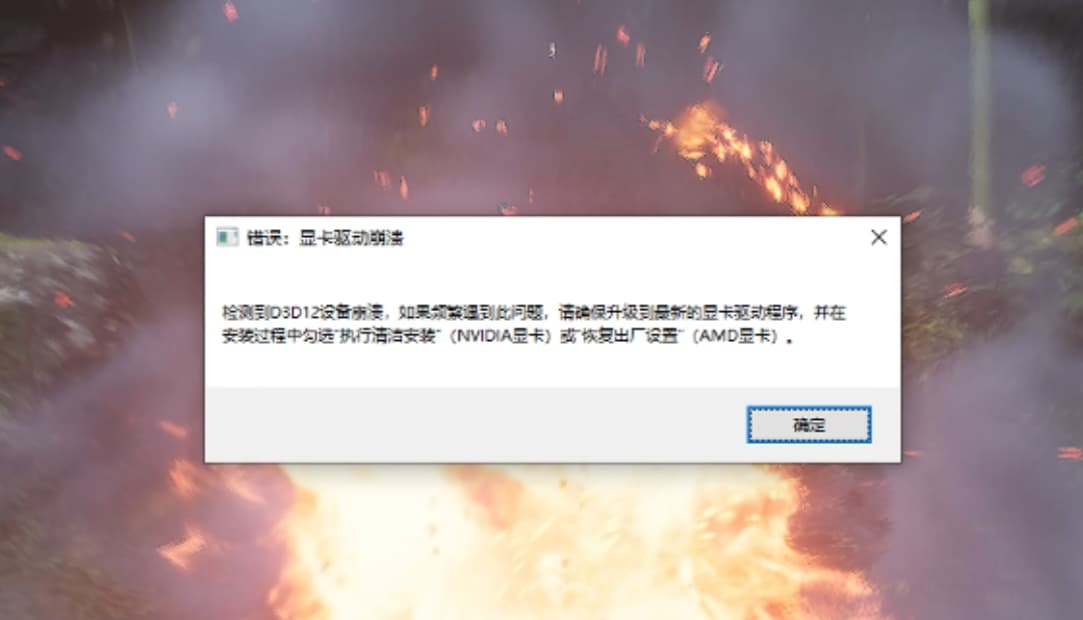Click the 执行清洁安装 quoted phrase
This screenshot has width=1083, height=620.
pos(385,336)
